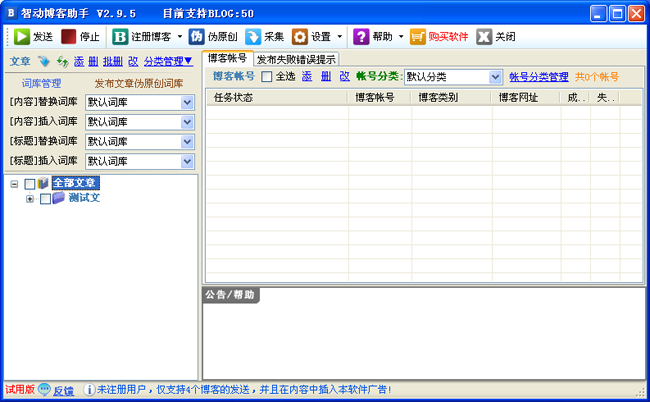Click the green 发送 send icon

(22, 37)
